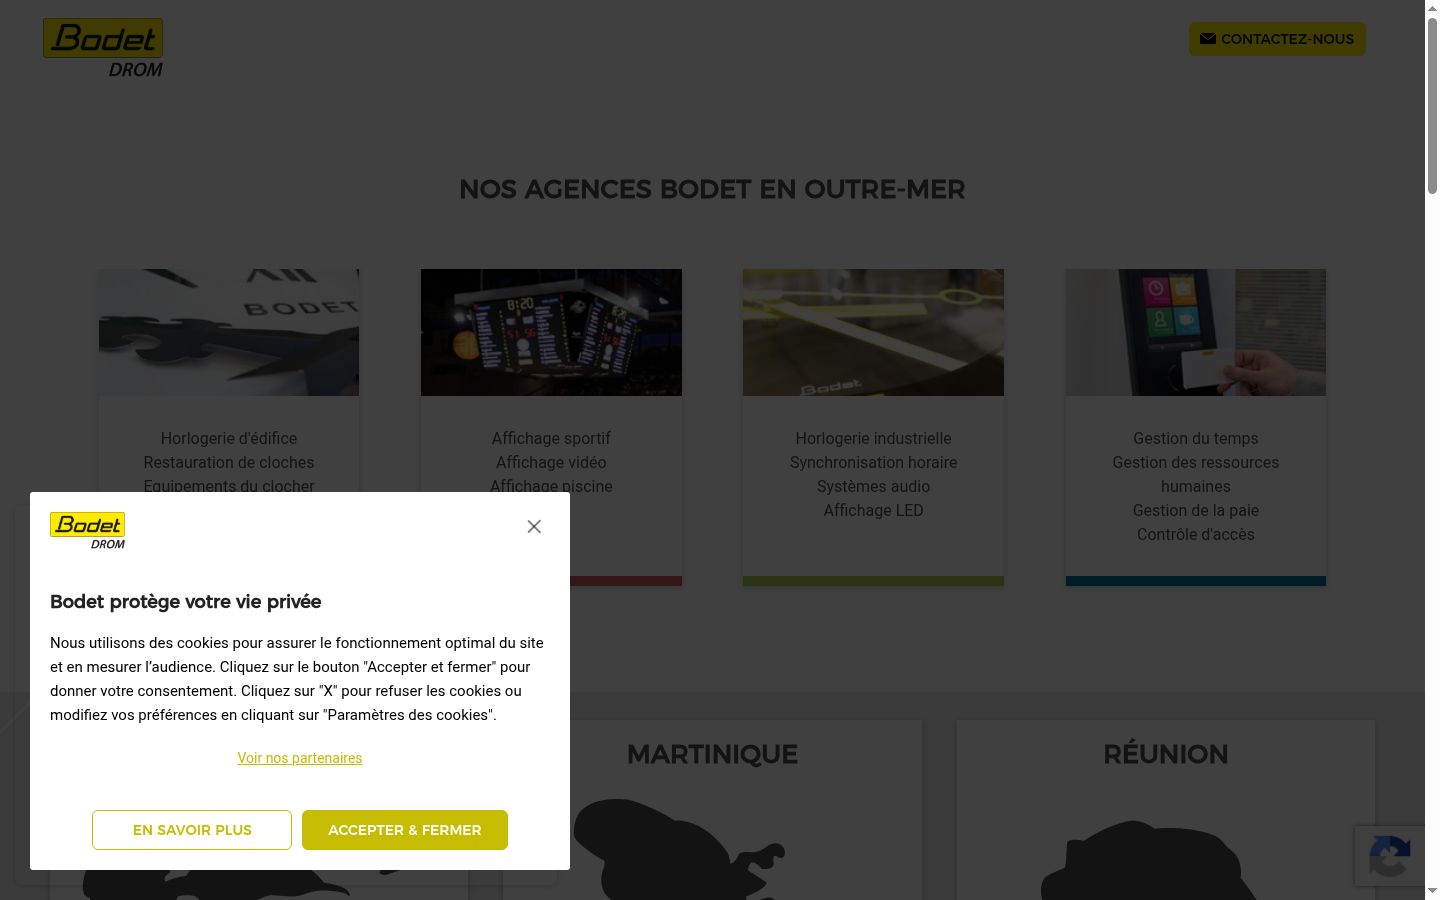Viewport: 1440px width, 900px height.
Task: Click the Bodet DROM logo in cookie dialog
Action: [x=88, y=531]
